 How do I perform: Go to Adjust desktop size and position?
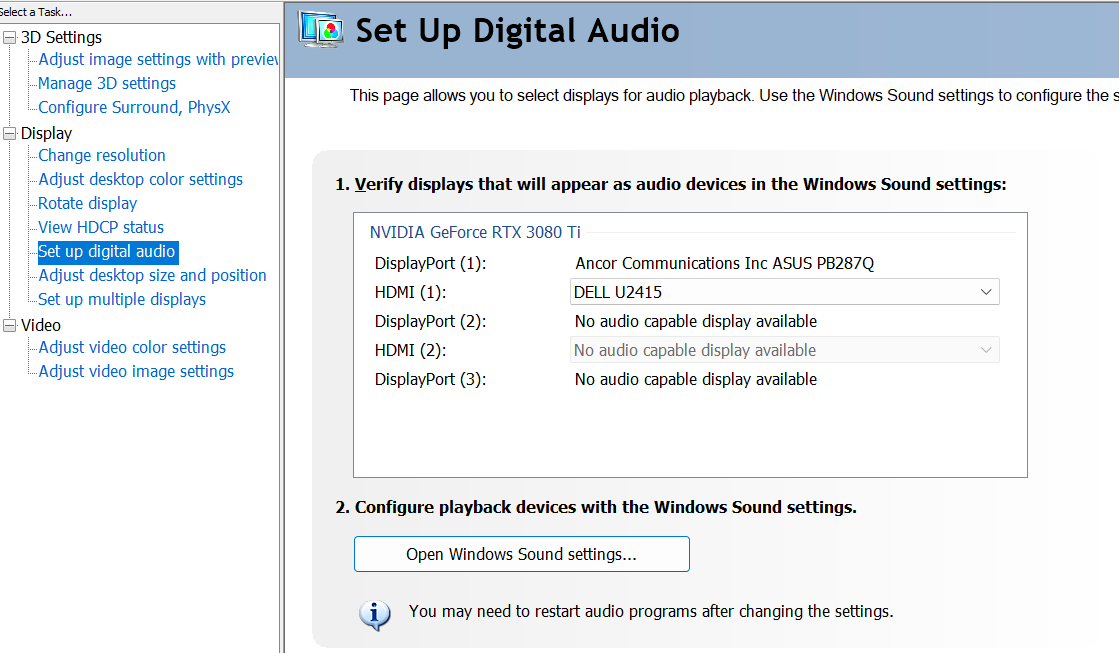click(x=152, y=275)
